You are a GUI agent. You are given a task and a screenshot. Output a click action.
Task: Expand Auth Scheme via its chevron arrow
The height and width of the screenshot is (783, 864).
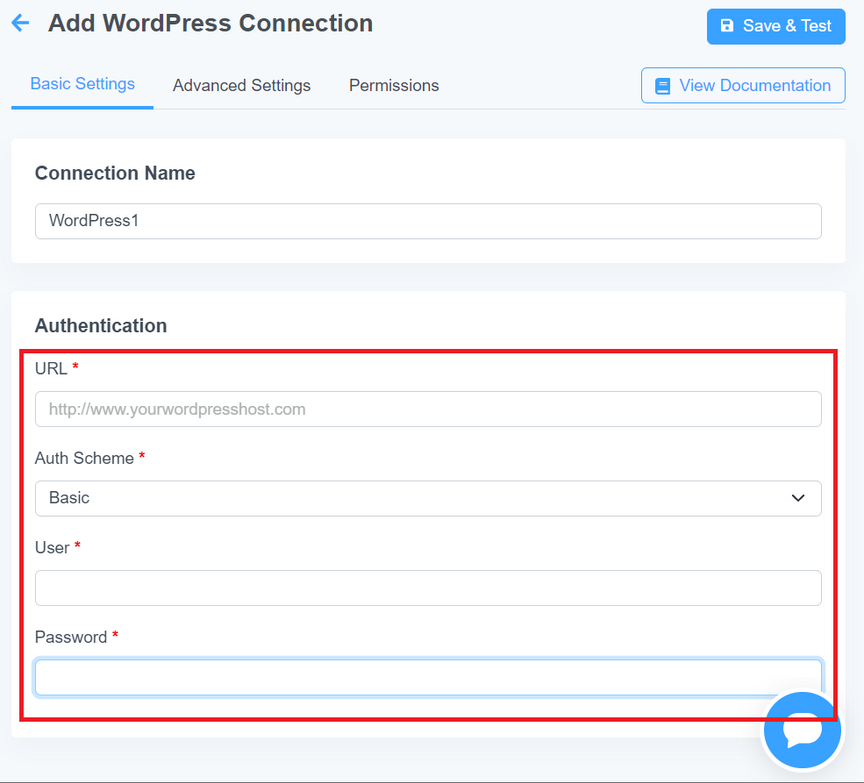[x=798, y=498]
